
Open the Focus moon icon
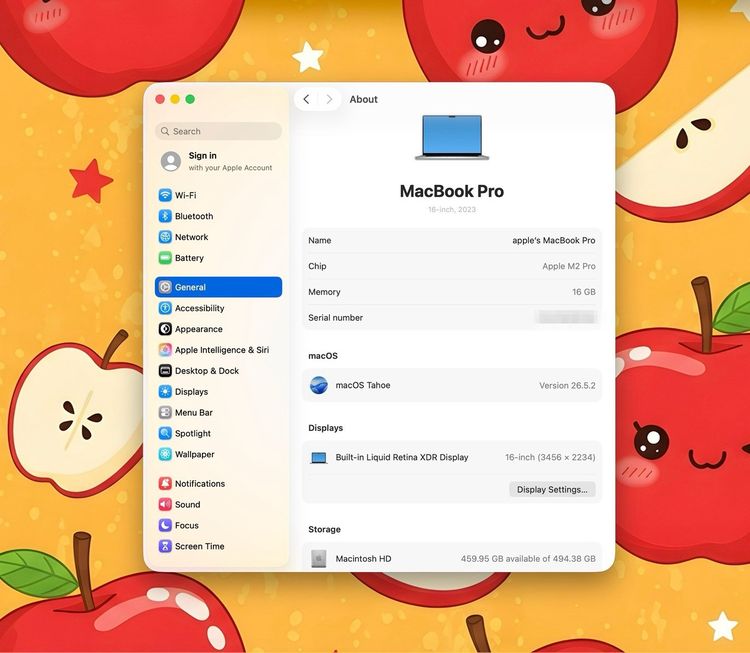[165, 525]
